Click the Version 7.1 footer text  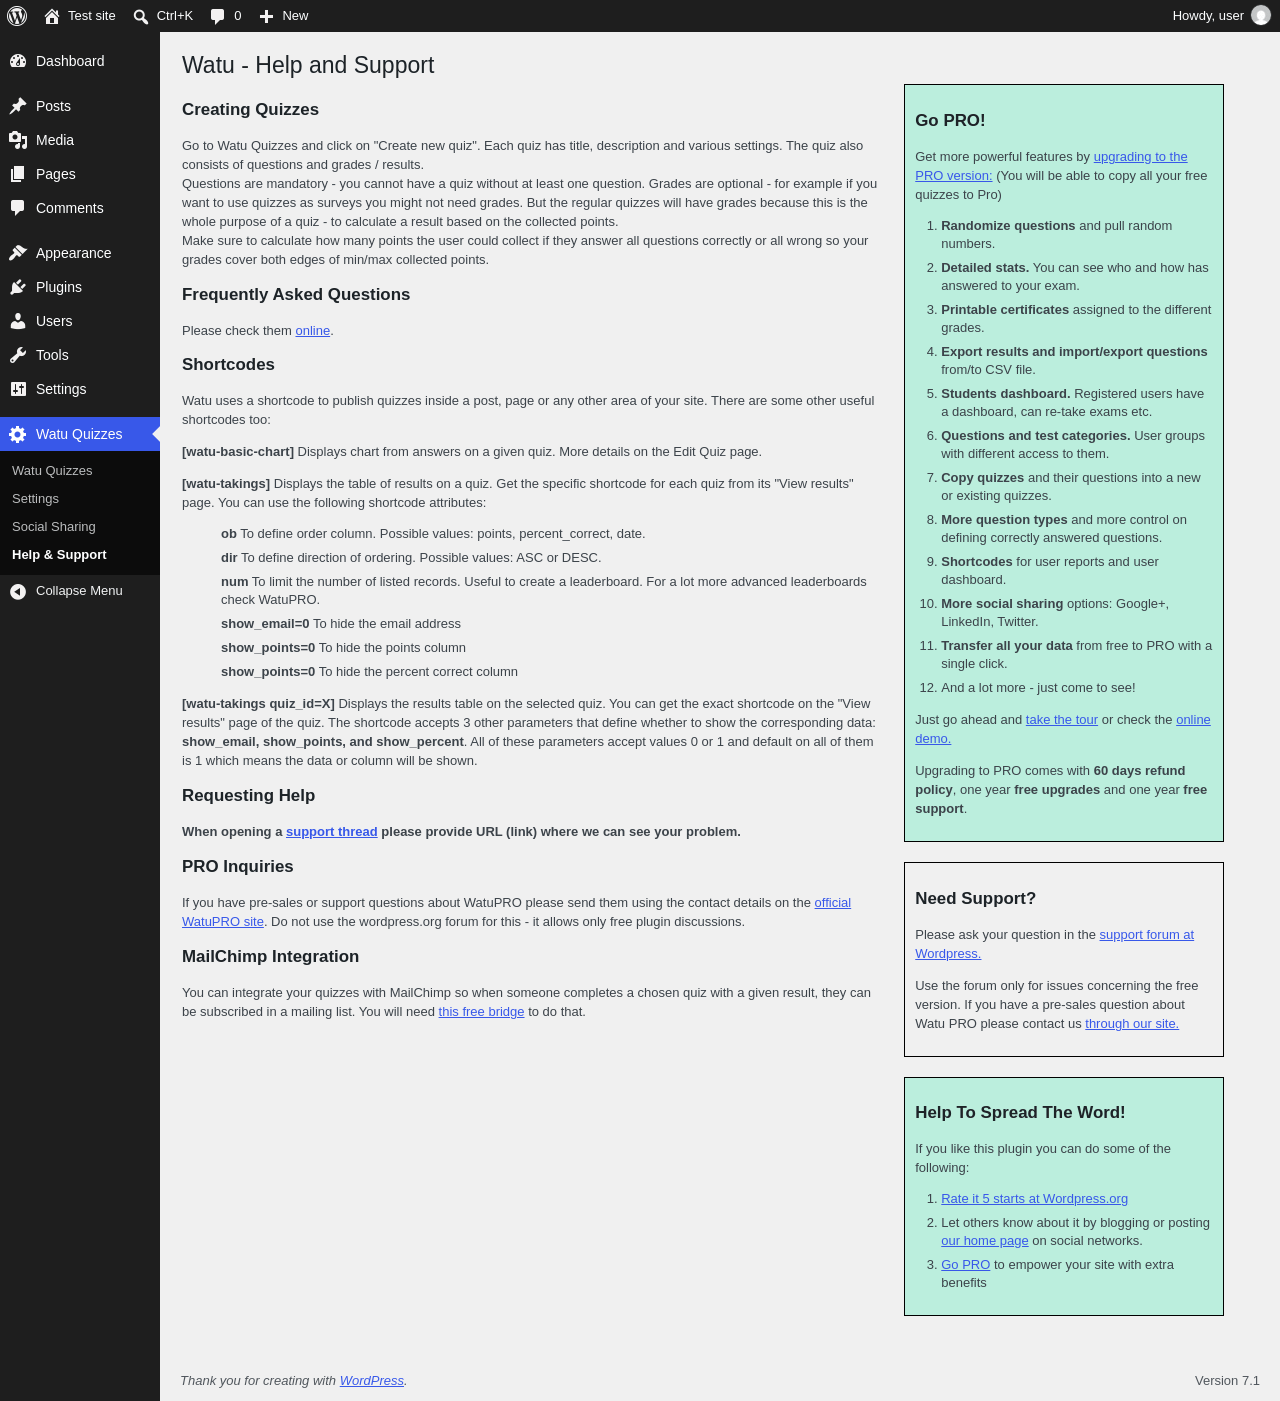[1227, 1381]
